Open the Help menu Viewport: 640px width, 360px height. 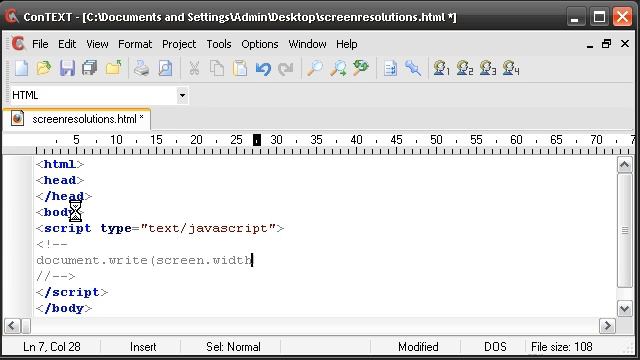pyautogui.click(x=347, y=44)
